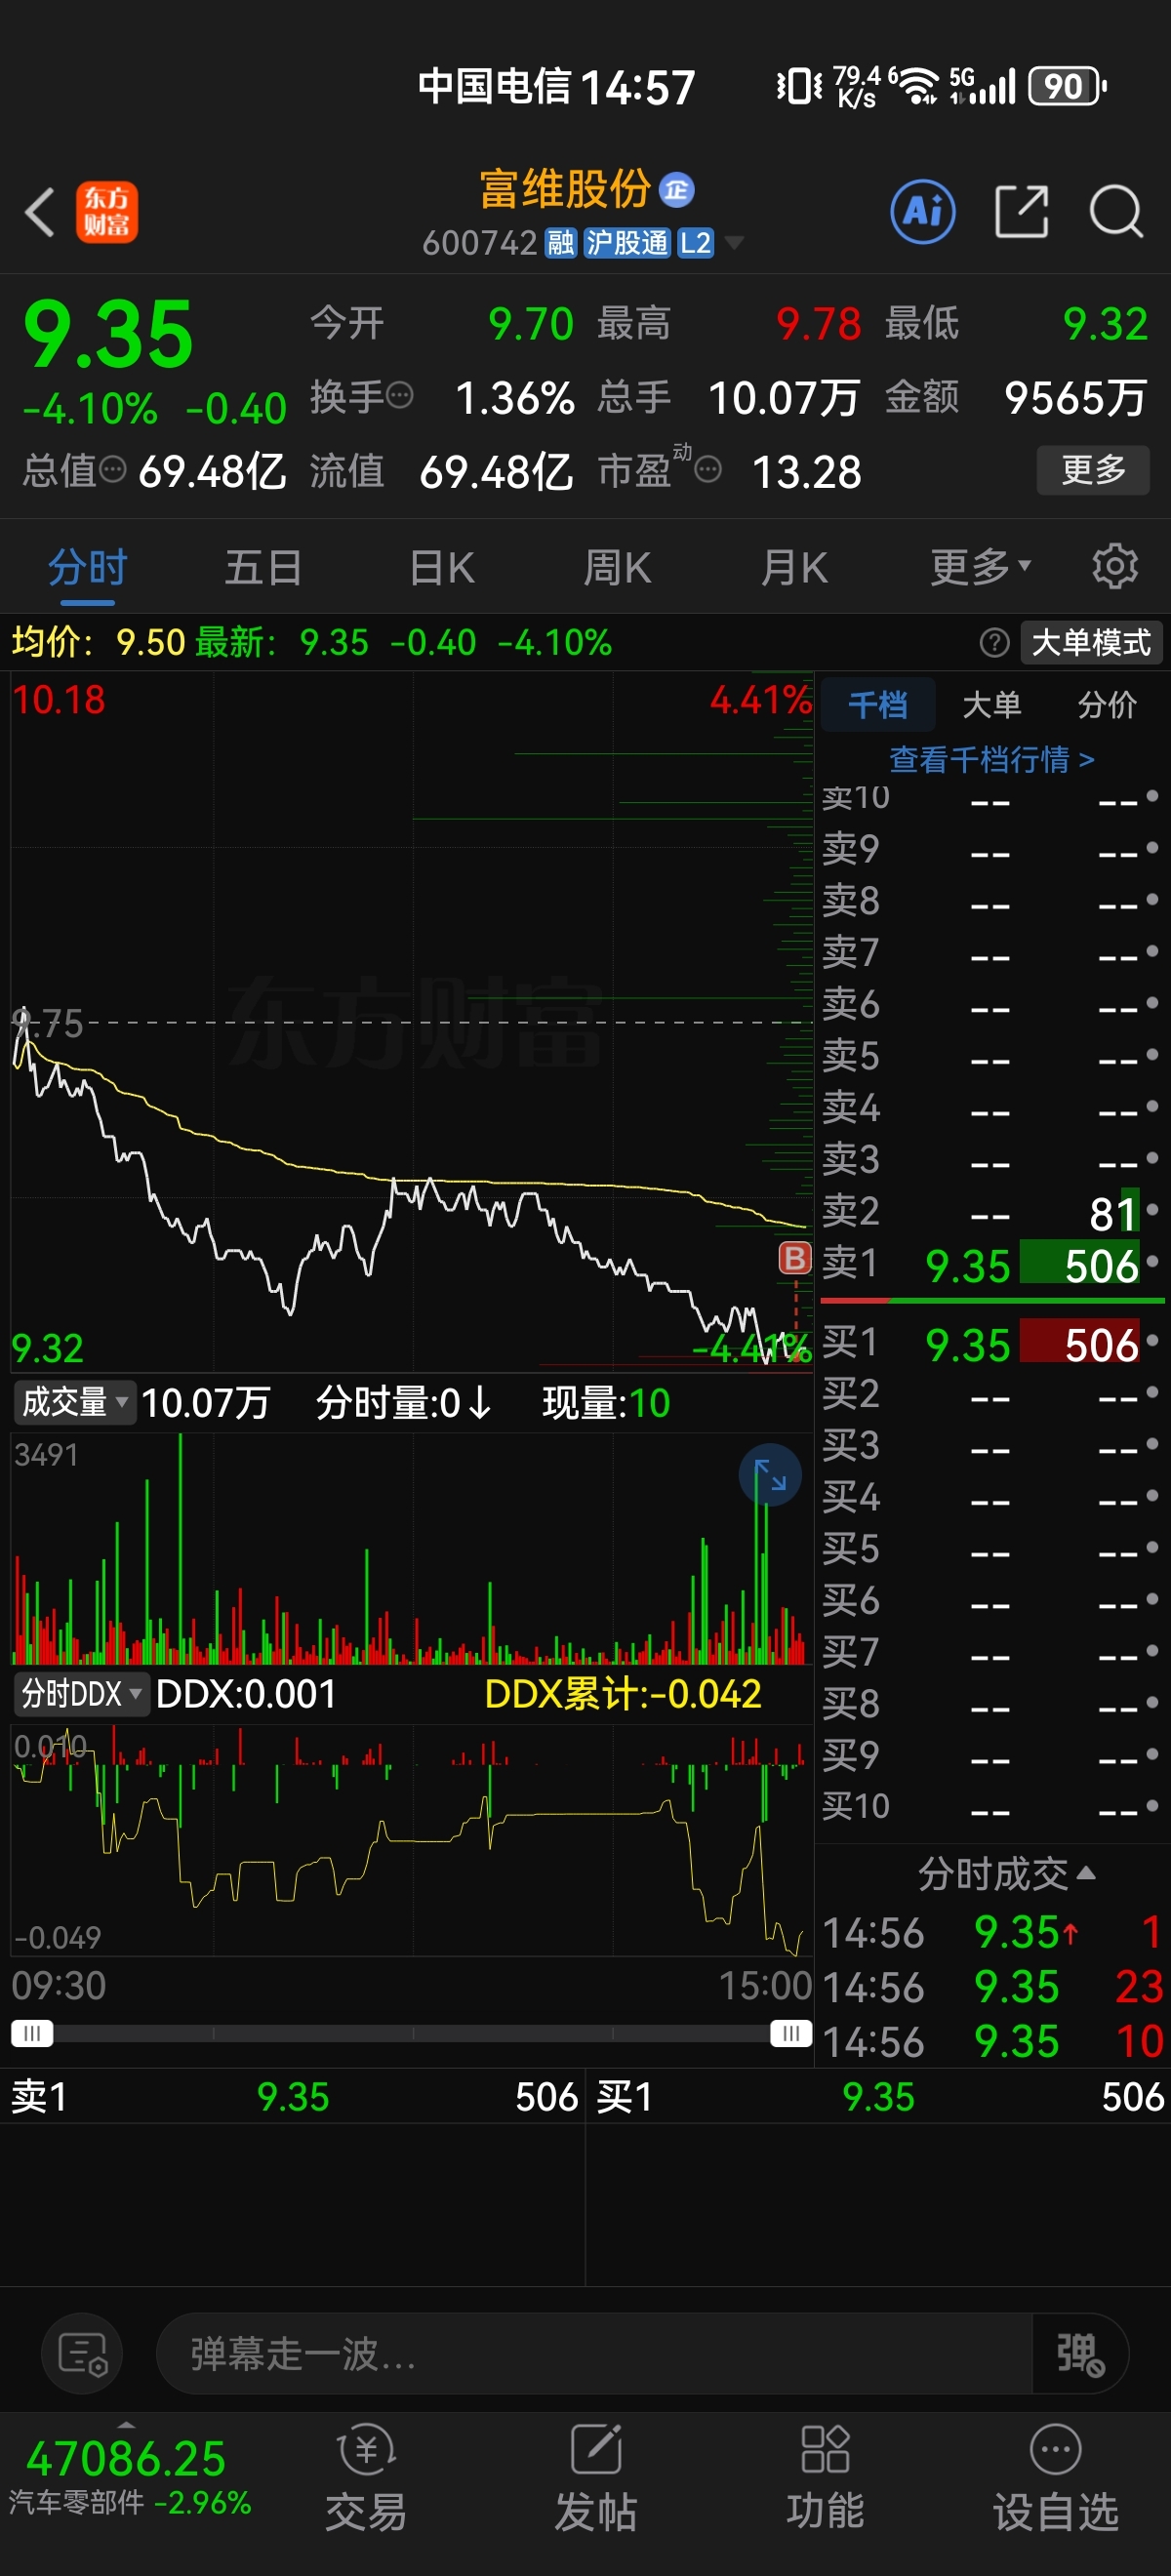Open the comment list icon beside input
The height and width of the screenshot is (2576, 1171).
pyautogui.click(x=82, y=2353)
